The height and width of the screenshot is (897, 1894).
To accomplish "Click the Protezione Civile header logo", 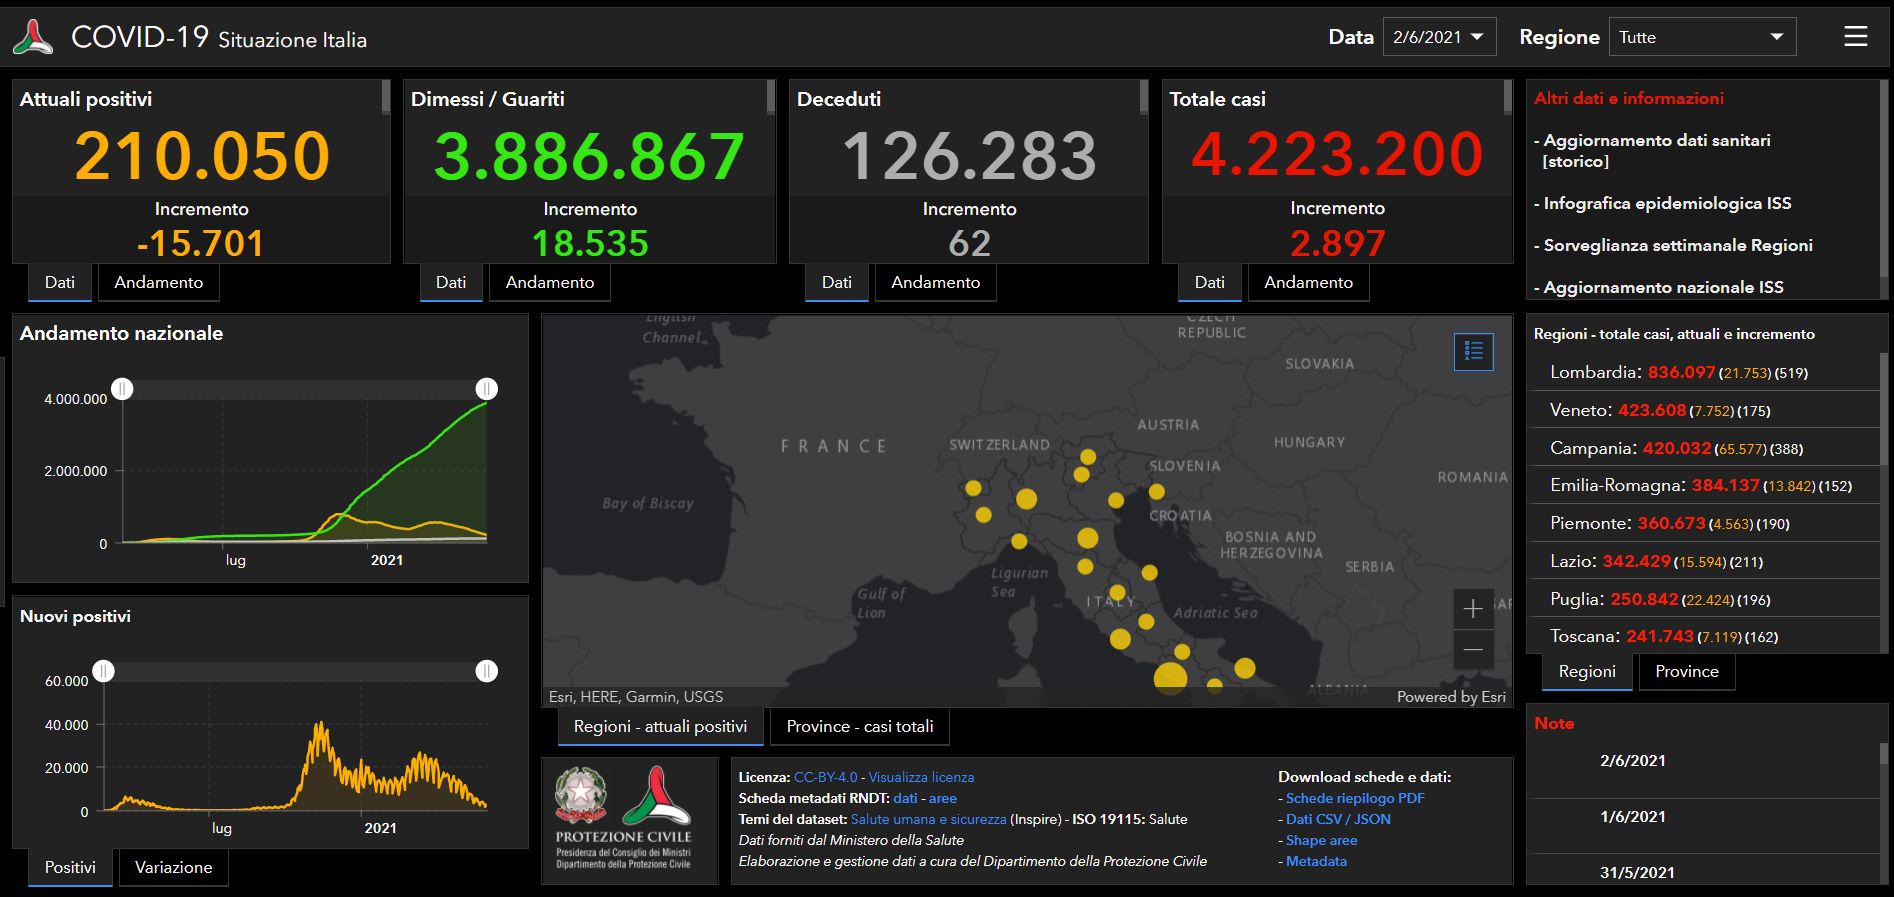I will (x=33, y=37).
